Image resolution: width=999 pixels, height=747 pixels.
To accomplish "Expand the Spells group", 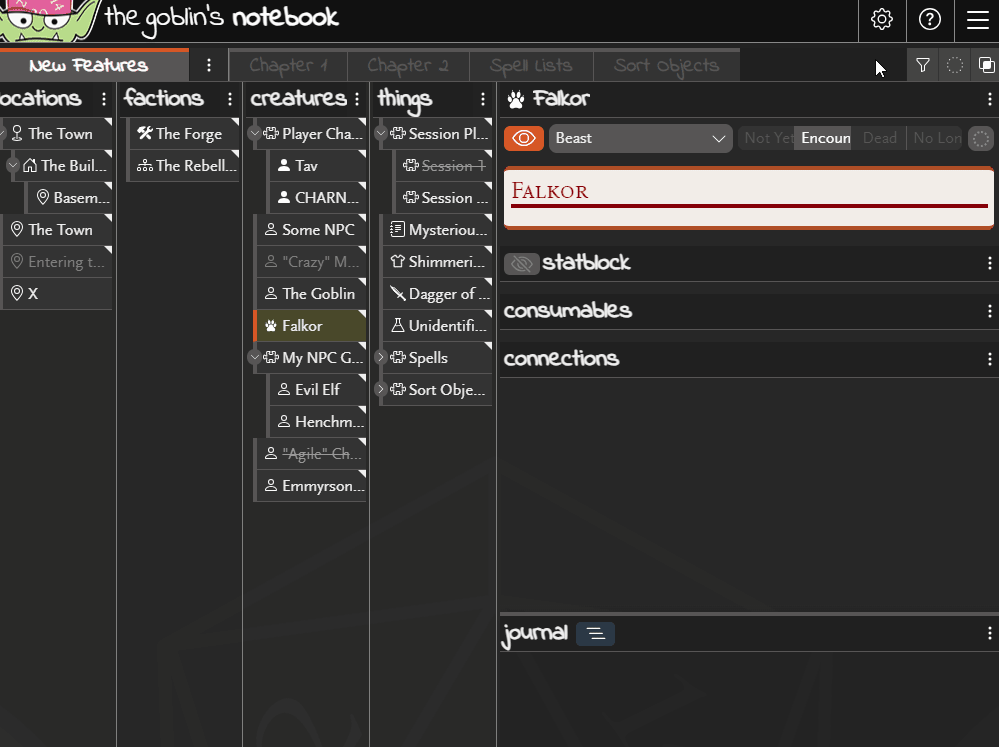I will (x=381, y=358).
